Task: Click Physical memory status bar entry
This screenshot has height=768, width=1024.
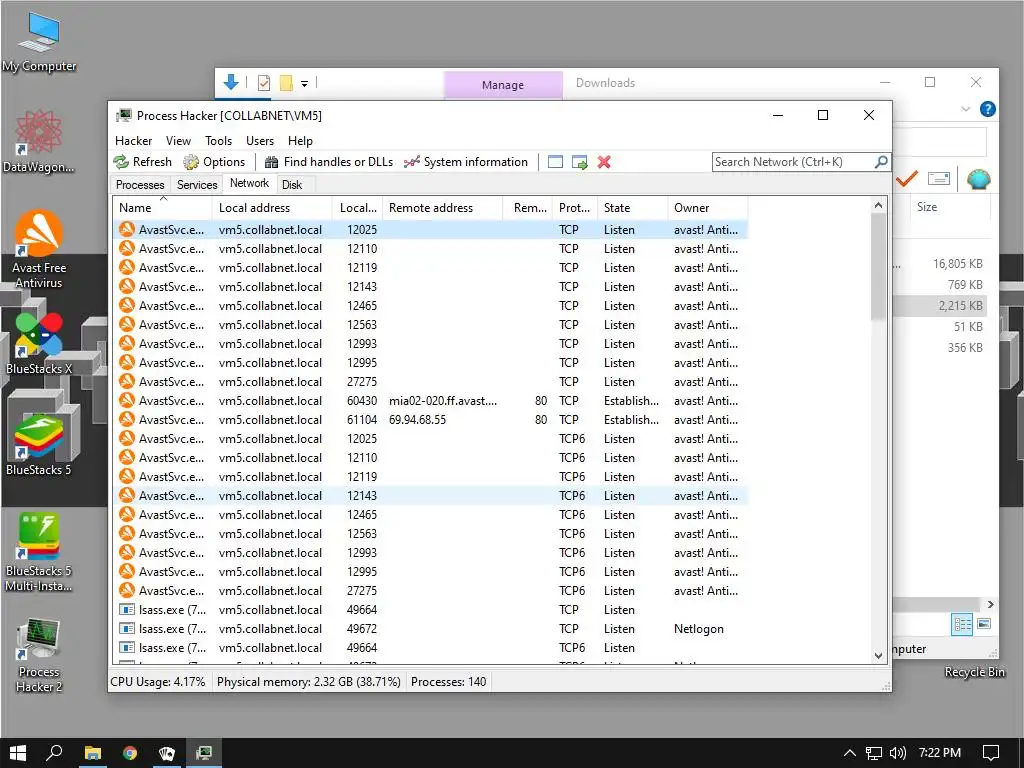Action: [x=308, y=682]
